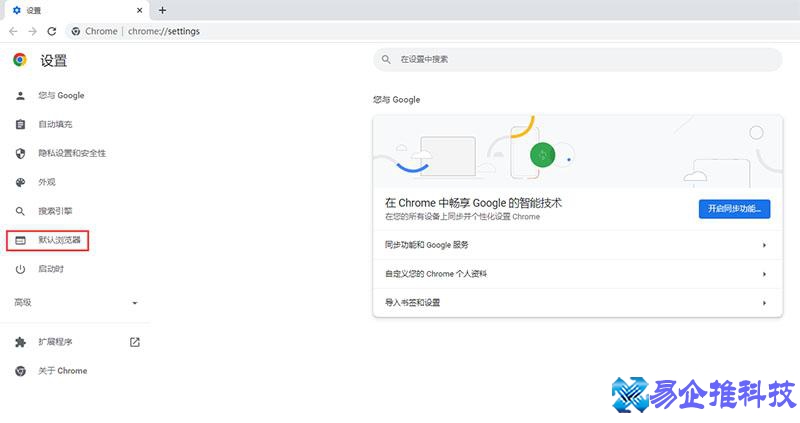Open a new tab with plus button
This screenshot has height=423, width=800.
pos(162,10)
